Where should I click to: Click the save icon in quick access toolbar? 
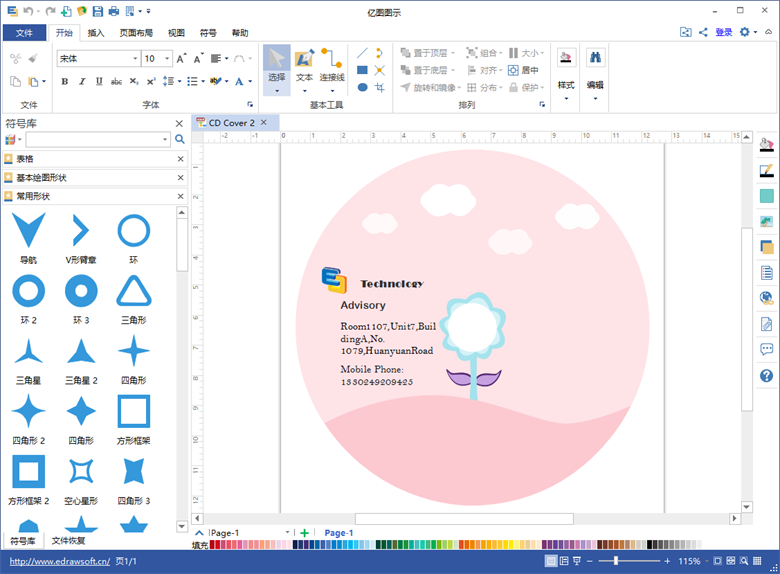tap(97, 11)
